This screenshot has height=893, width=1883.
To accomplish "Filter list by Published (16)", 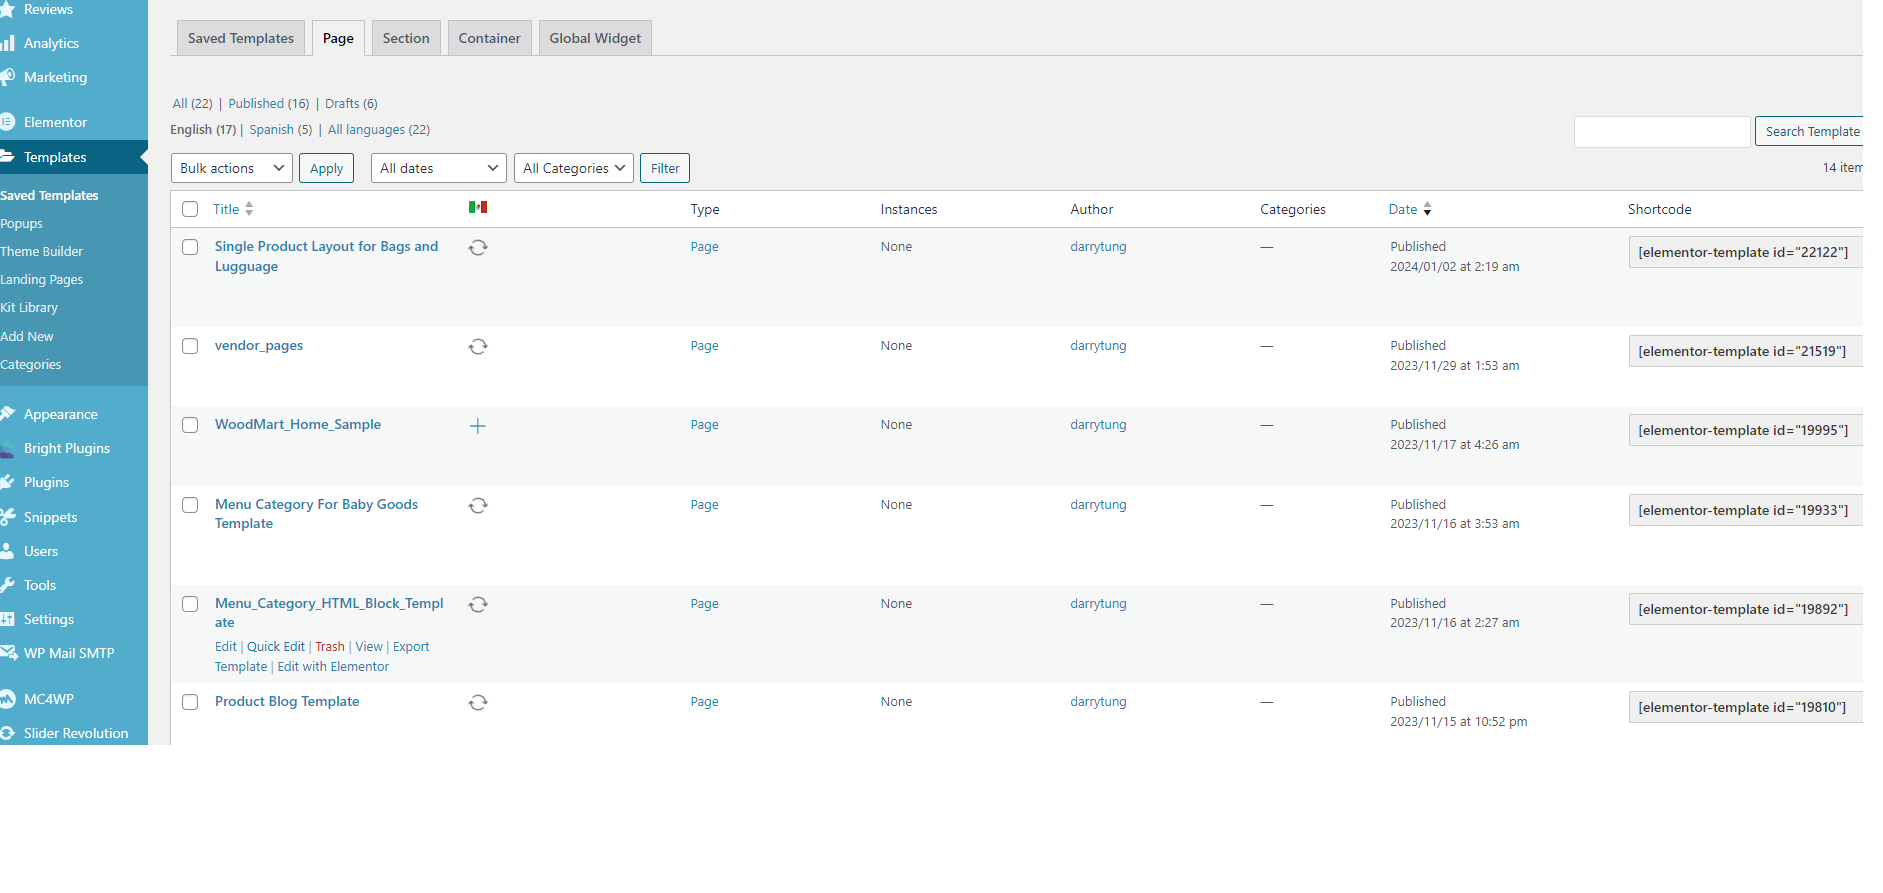I will click(x=269, y=103).
